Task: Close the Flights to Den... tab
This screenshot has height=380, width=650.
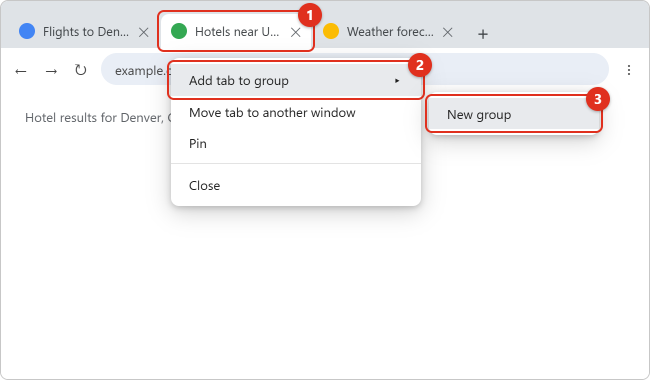Action: point(143,32)
